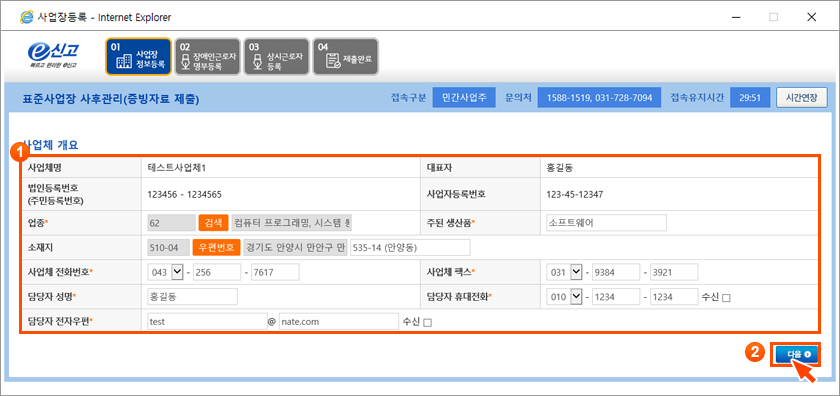Open the 사업체 전화번호 area code dropdown 043
840x396 pixels.
click(x=166, y=272)
